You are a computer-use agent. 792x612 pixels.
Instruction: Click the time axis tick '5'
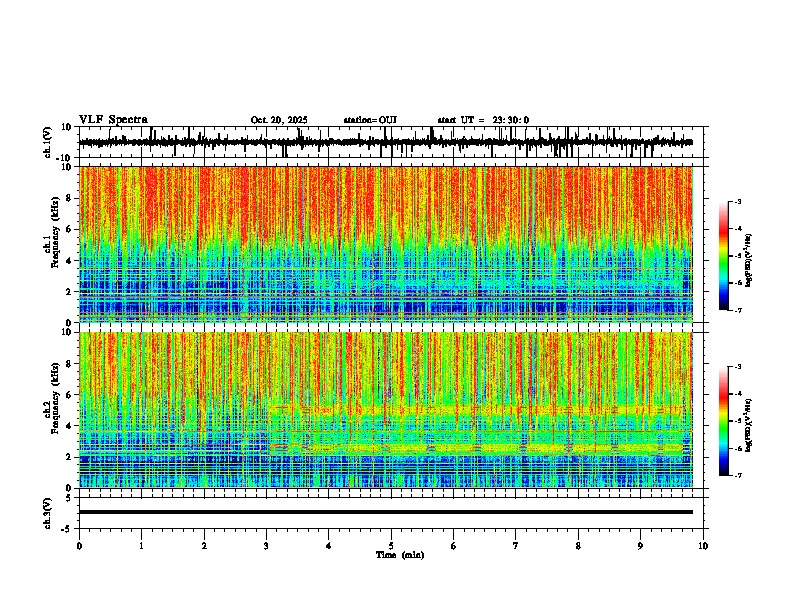coord(391,546)
